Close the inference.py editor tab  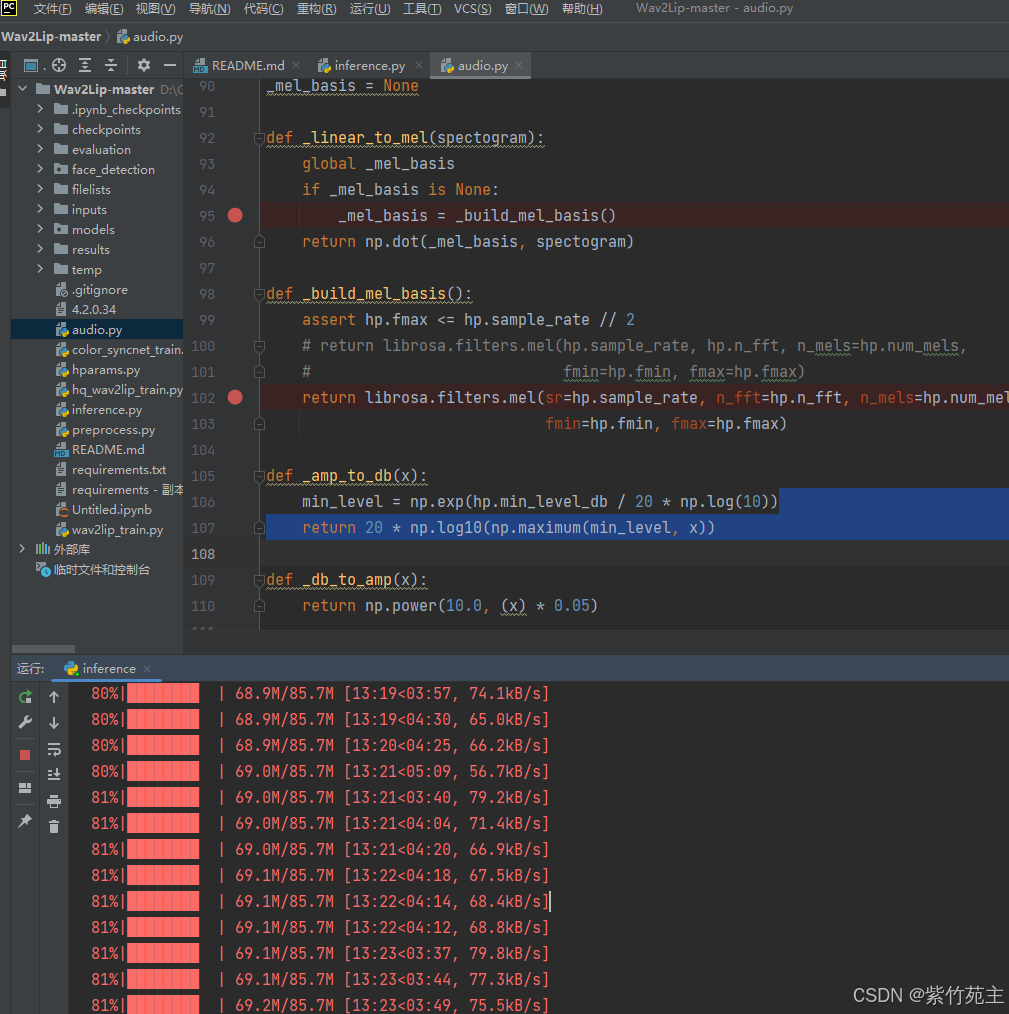[418, 65]
